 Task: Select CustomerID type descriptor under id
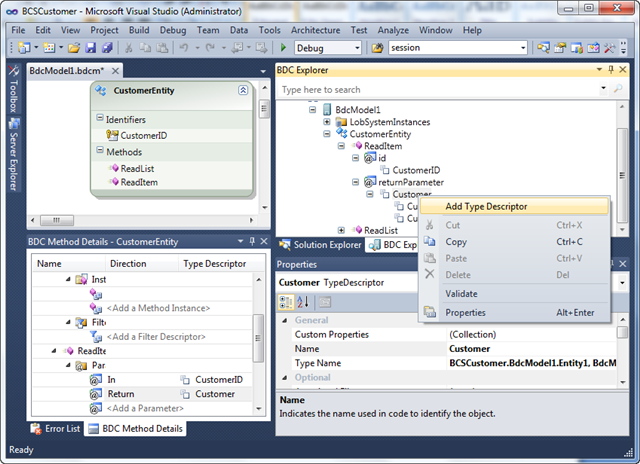tap(416, 170)
